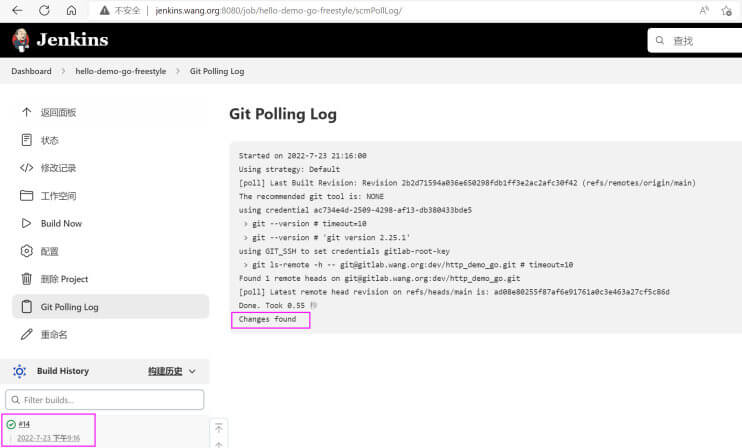Click the Jenkins butler logo
The height and width of the screenshot is (448, 742).
click(20, 40)
